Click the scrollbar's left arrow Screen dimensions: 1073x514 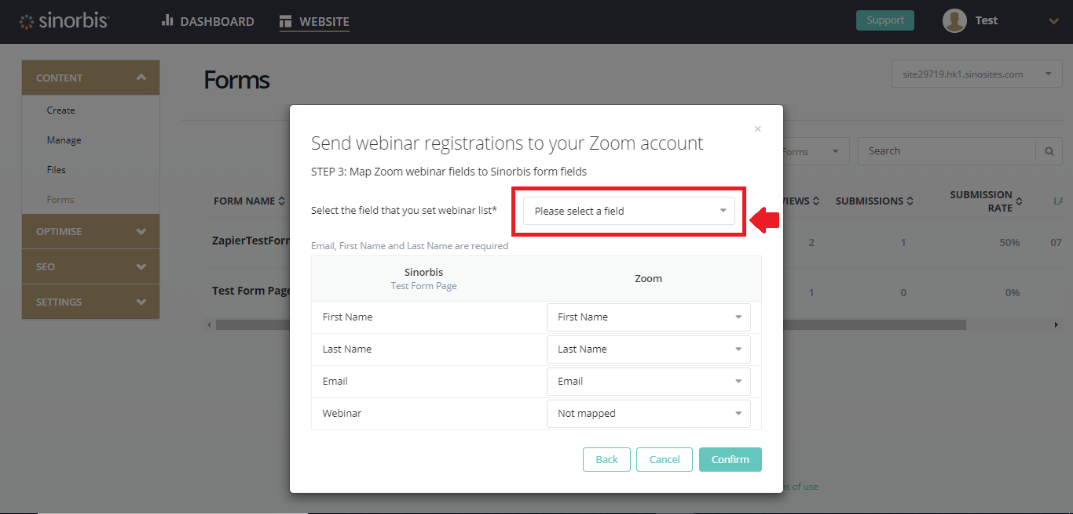[x=209, y=324]
